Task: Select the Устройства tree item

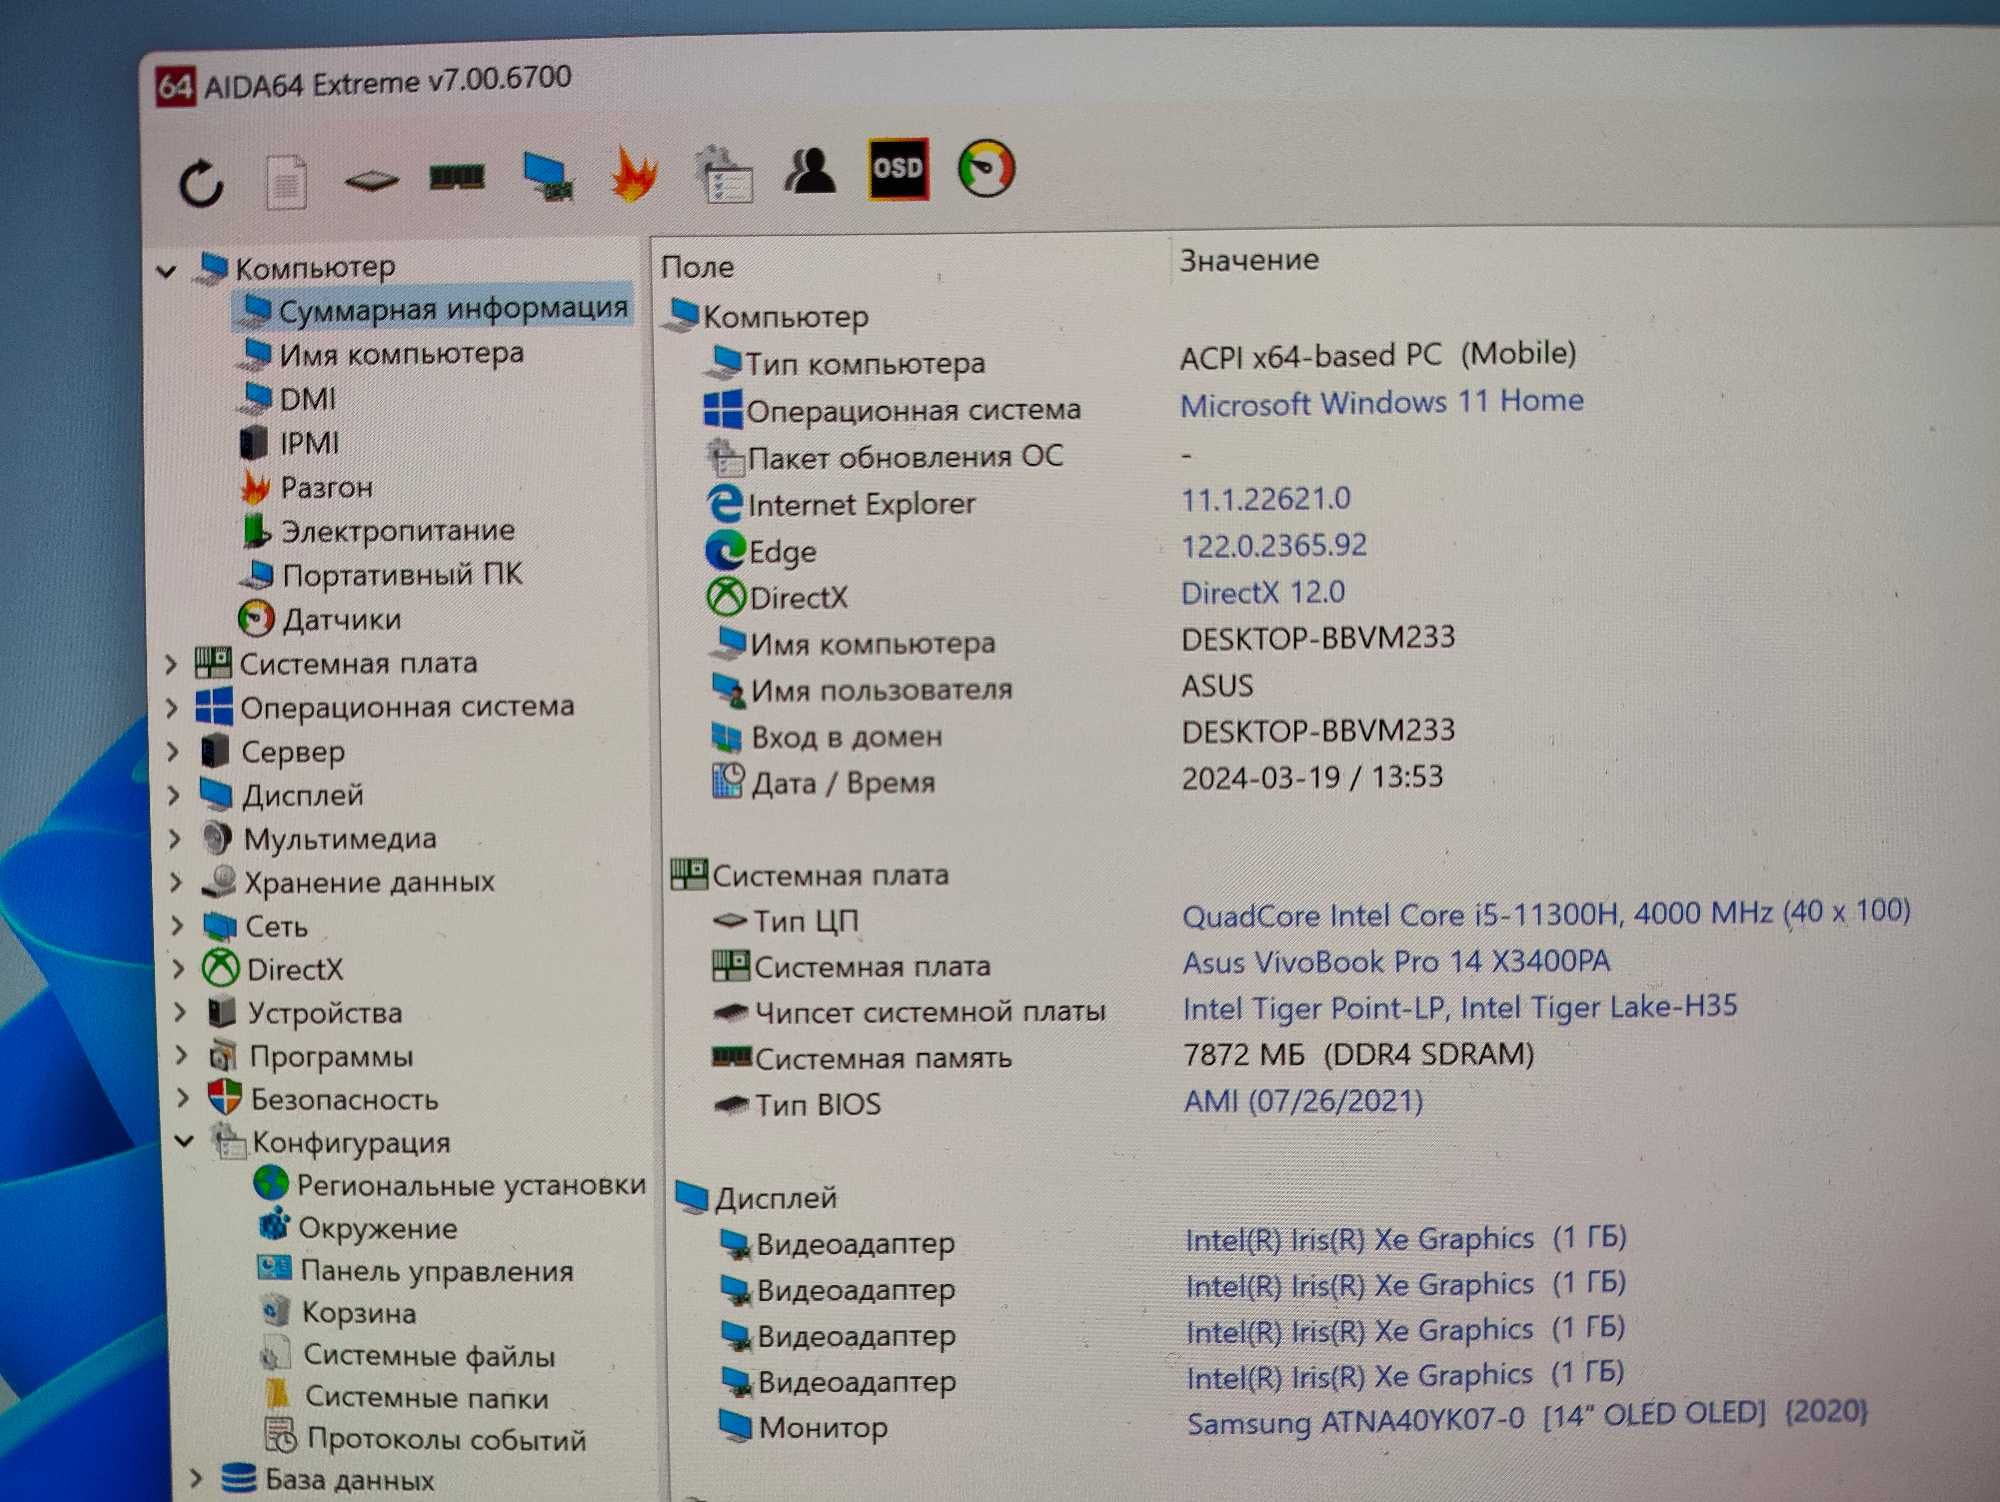Action: [325, 1013]
